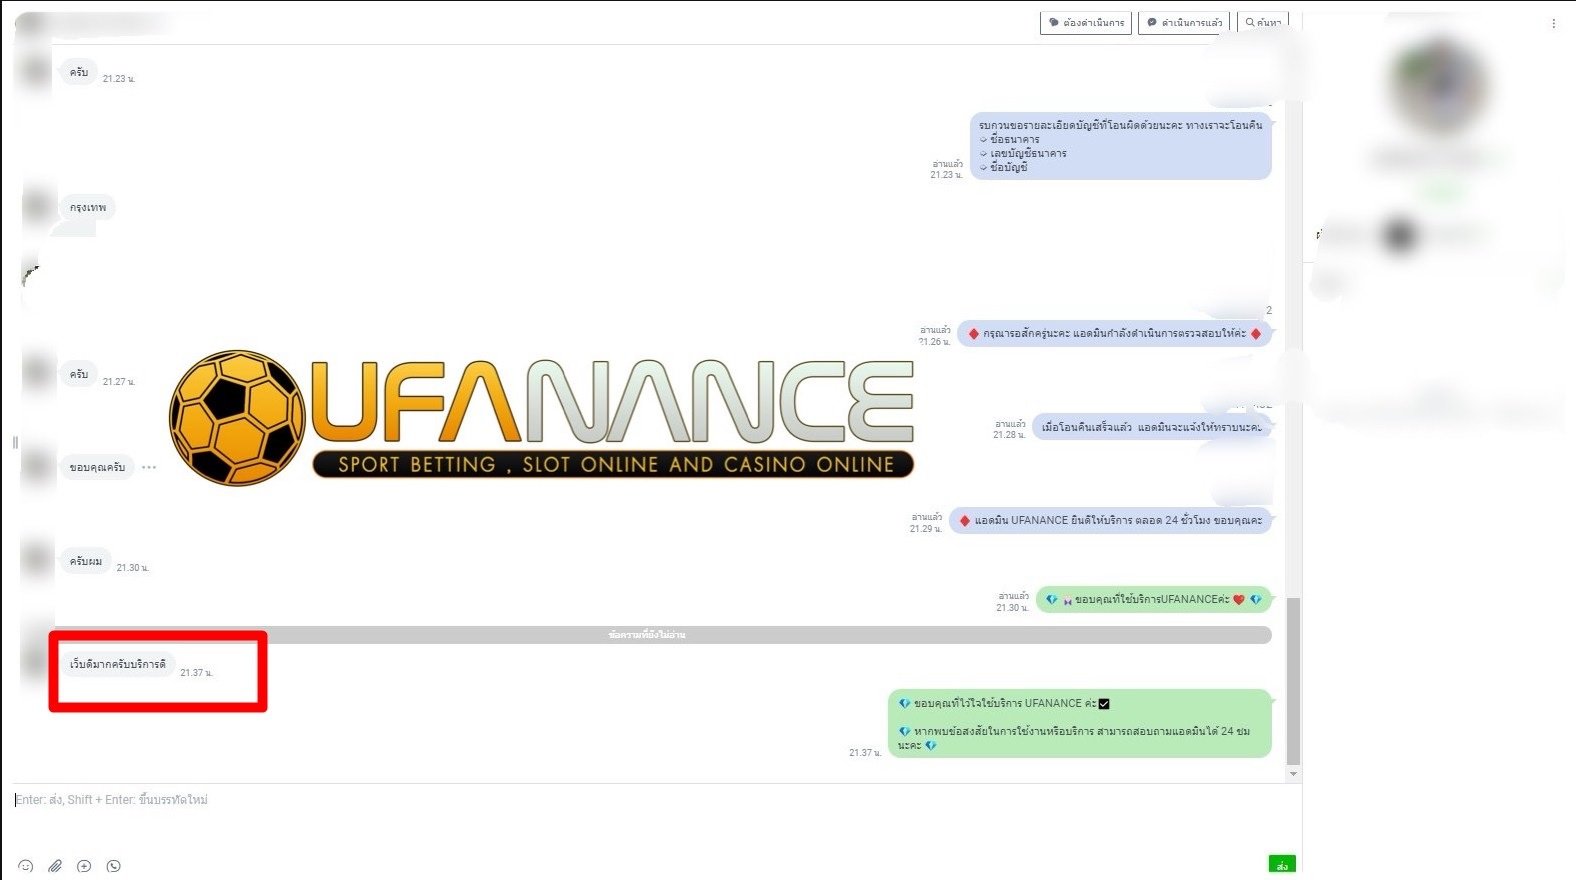Screen dimensions: 1576x880
Task: Click the bank details request message bubble
Action: (x=1120, y=146)
